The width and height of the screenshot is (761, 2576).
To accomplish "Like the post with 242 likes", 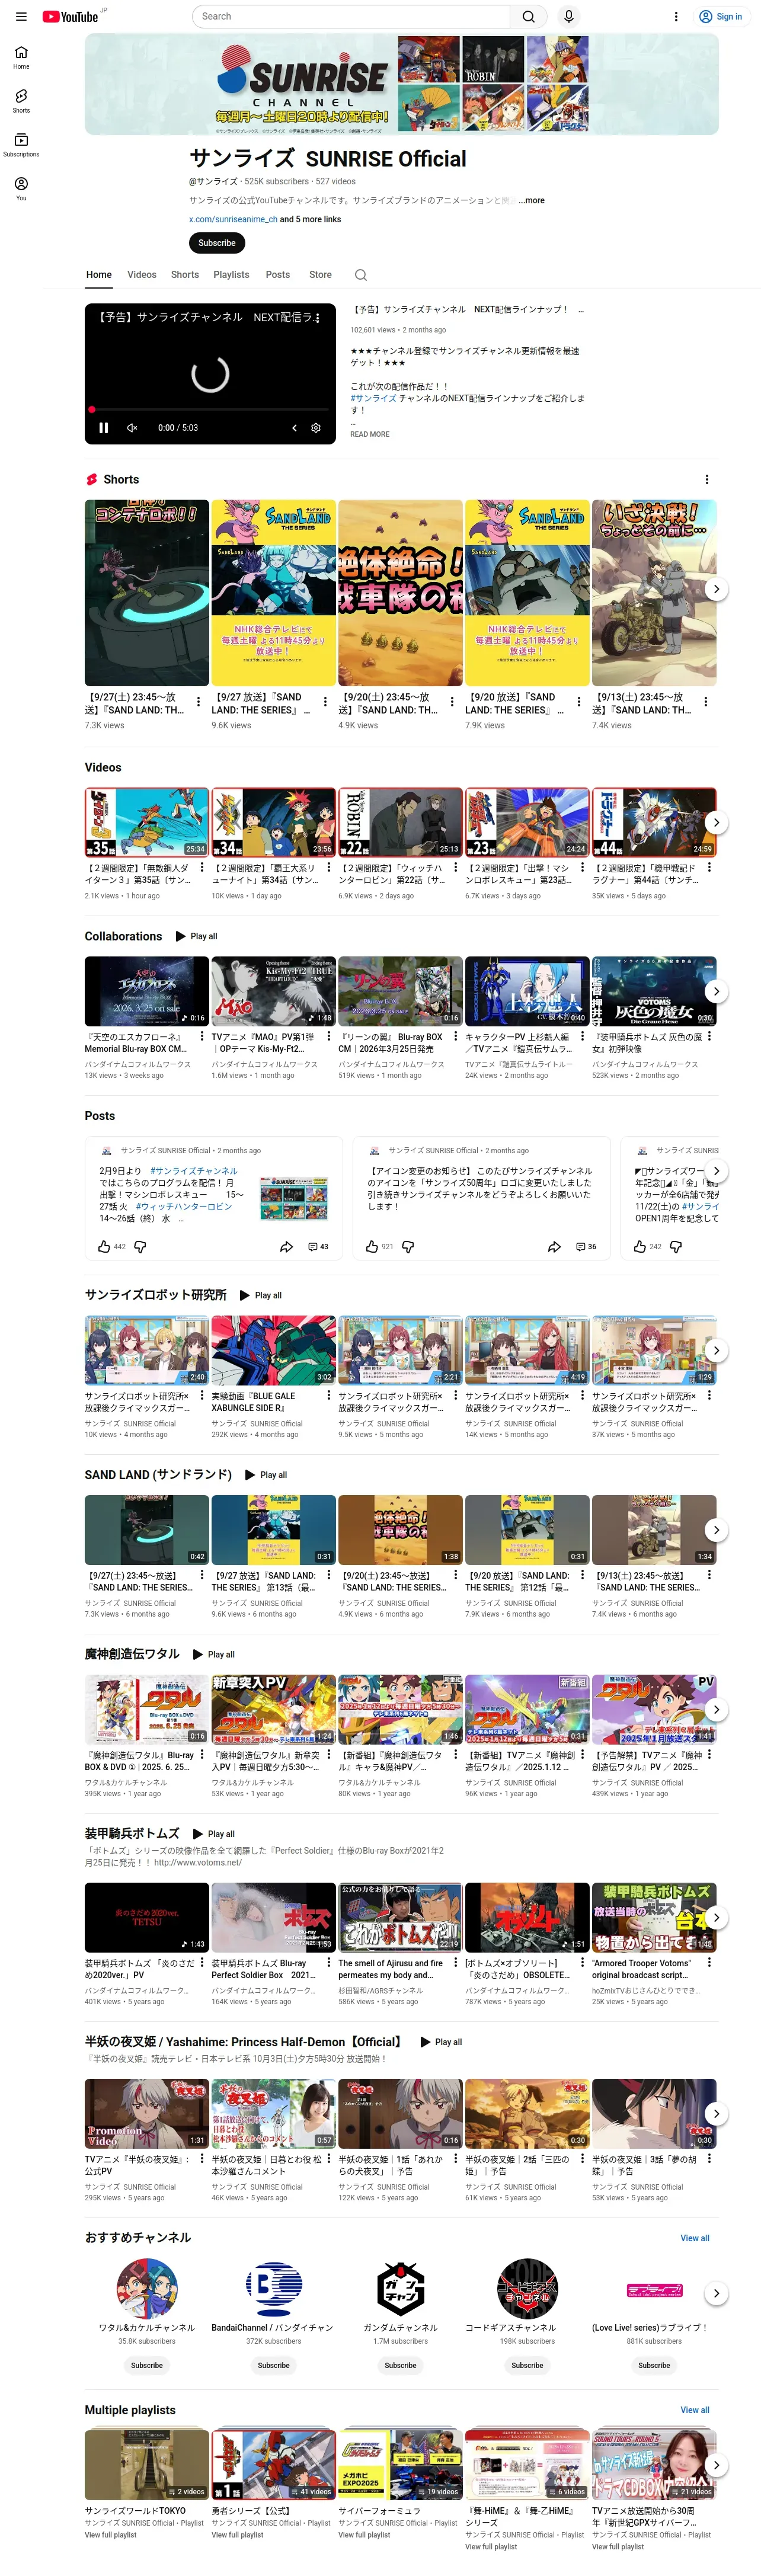I will point(640,1247).
